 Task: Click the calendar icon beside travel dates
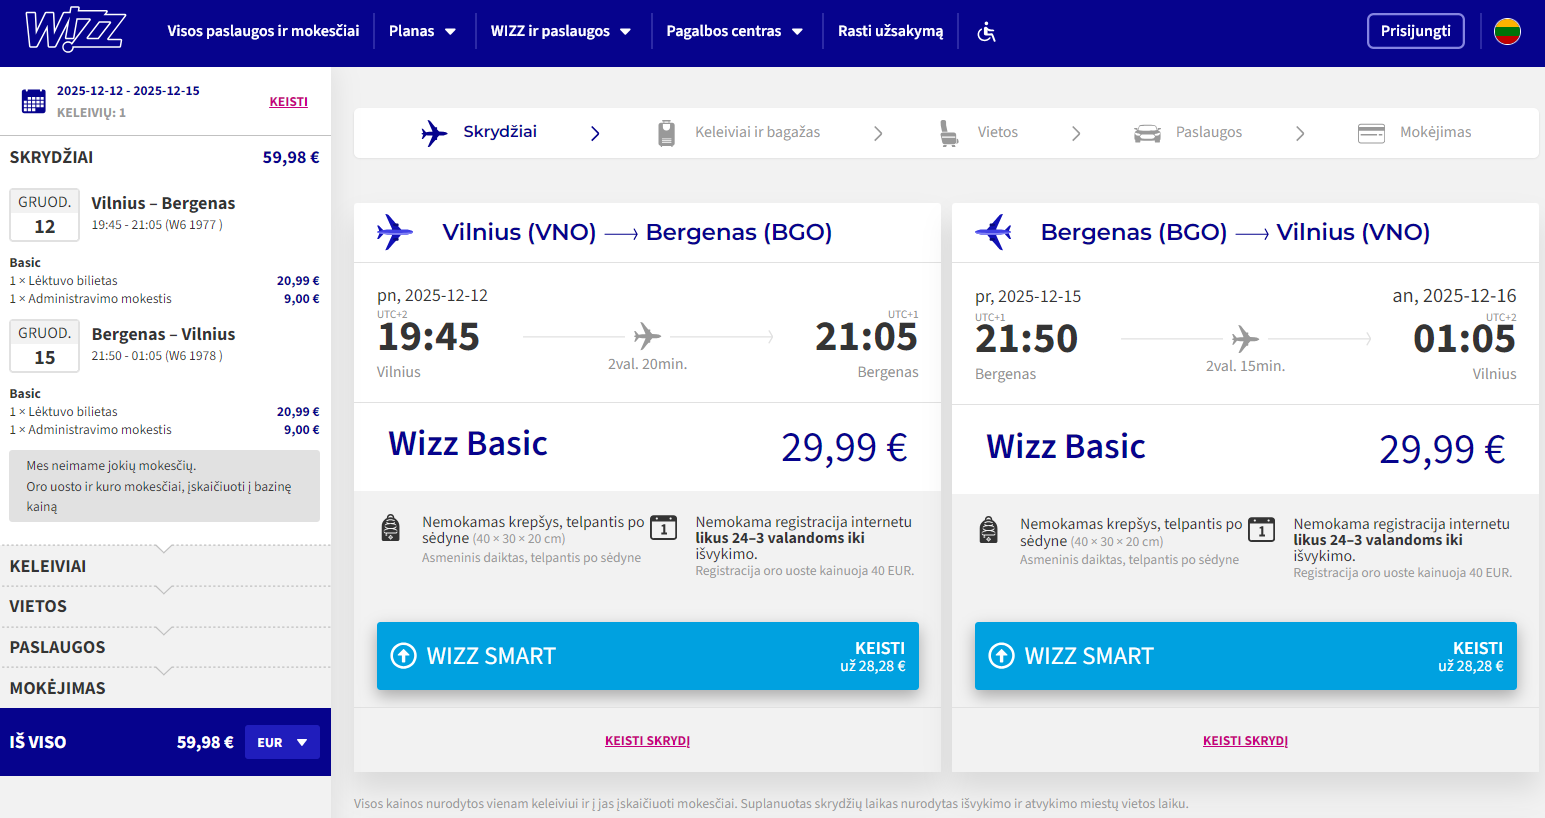(x=34, y=101)
